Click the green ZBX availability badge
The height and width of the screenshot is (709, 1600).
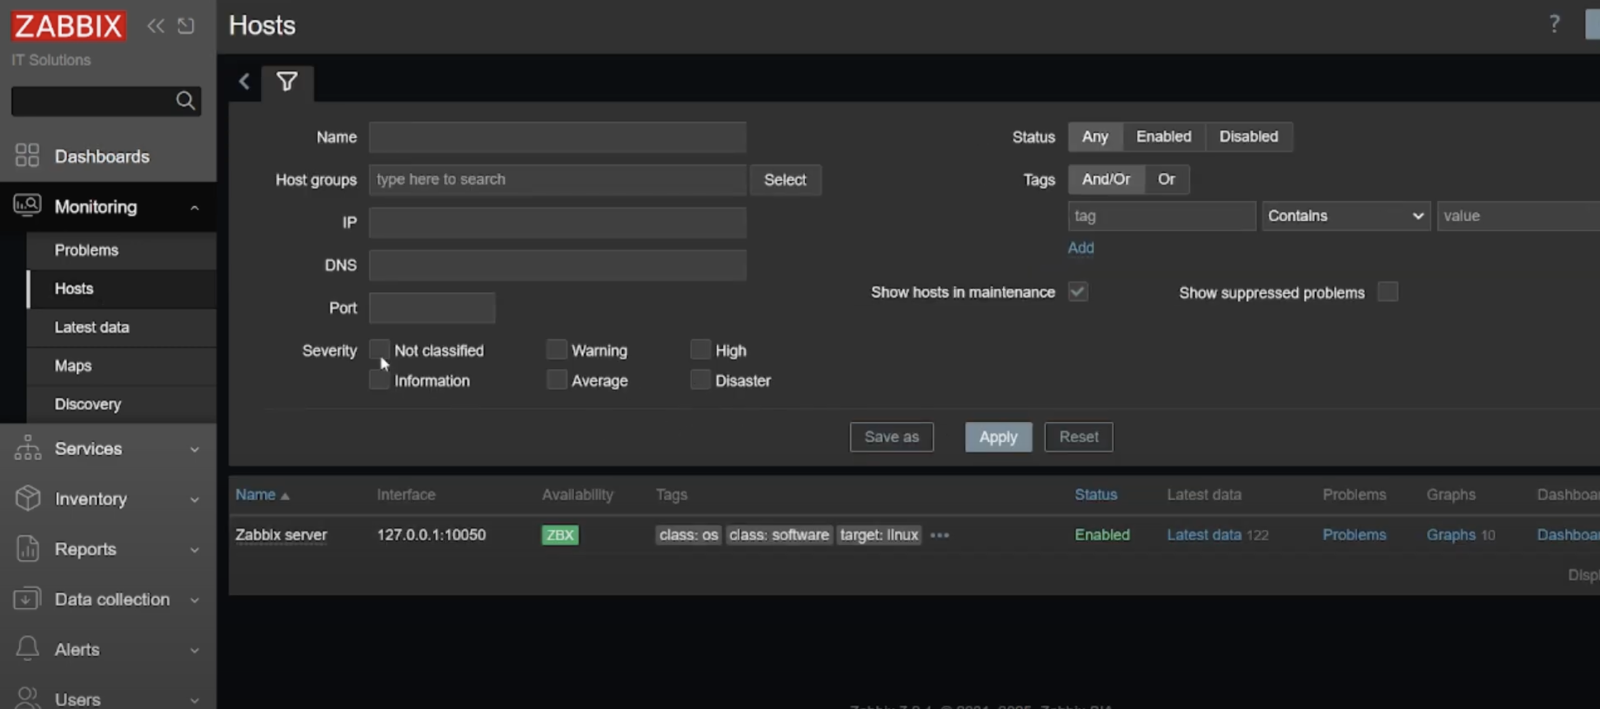coord(560,535)
